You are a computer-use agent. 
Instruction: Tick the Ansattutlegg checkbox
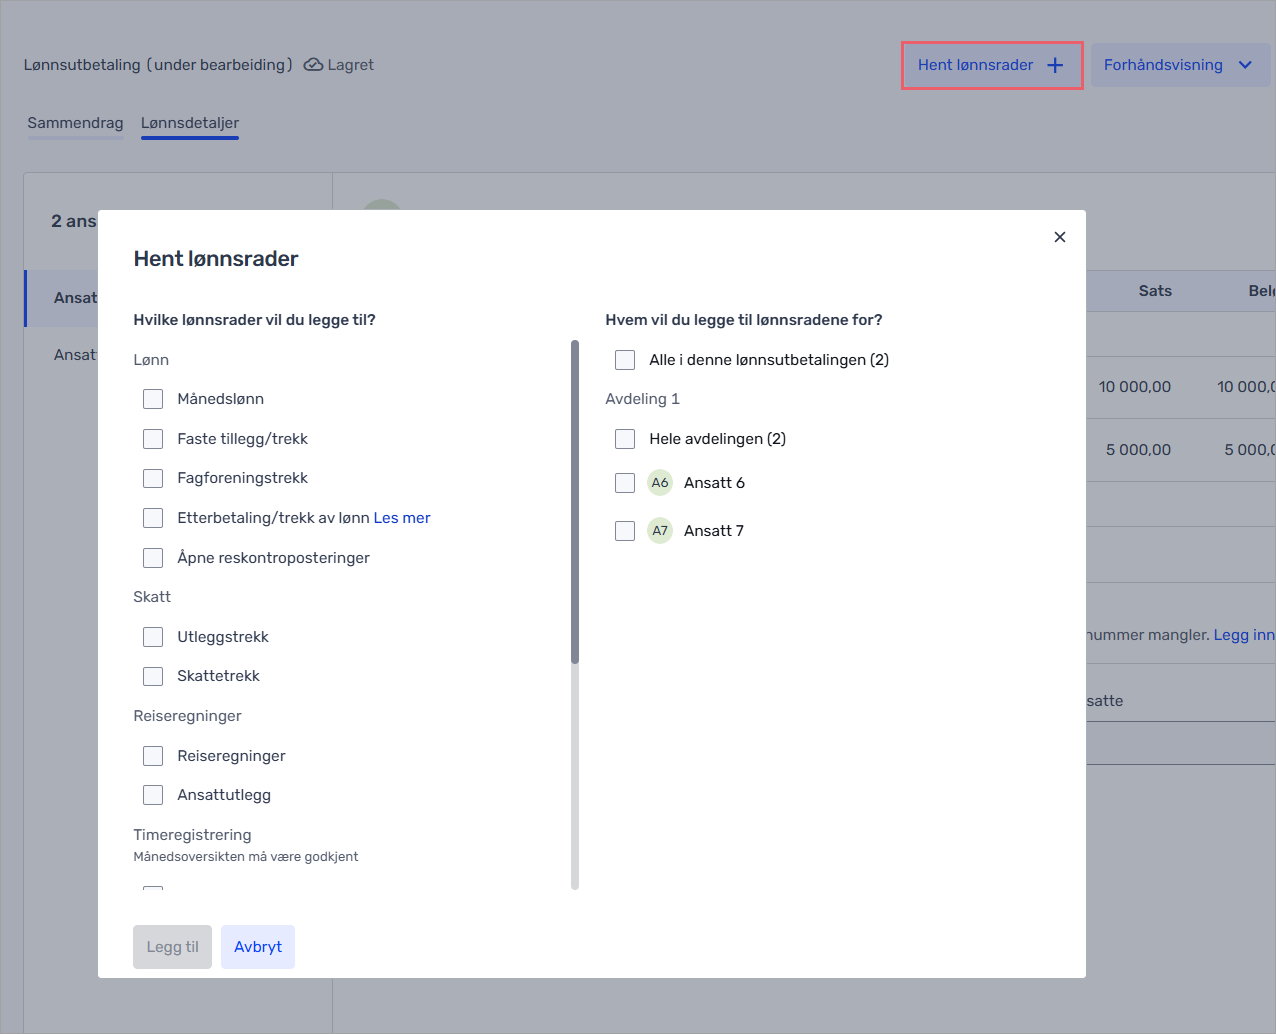click(x=153, y=795)
